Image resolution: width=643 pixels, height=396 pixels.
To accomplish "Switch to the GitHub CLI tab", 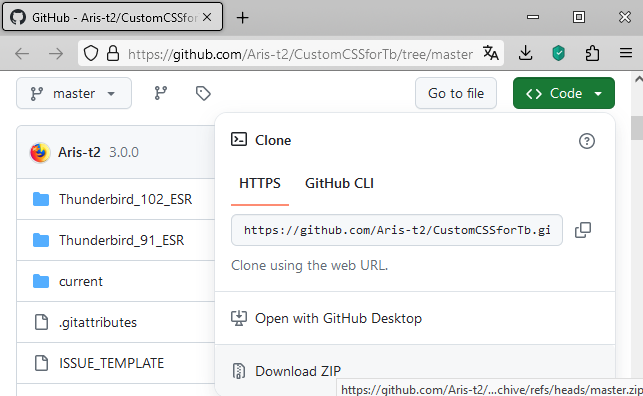I will tap(339, 183).
